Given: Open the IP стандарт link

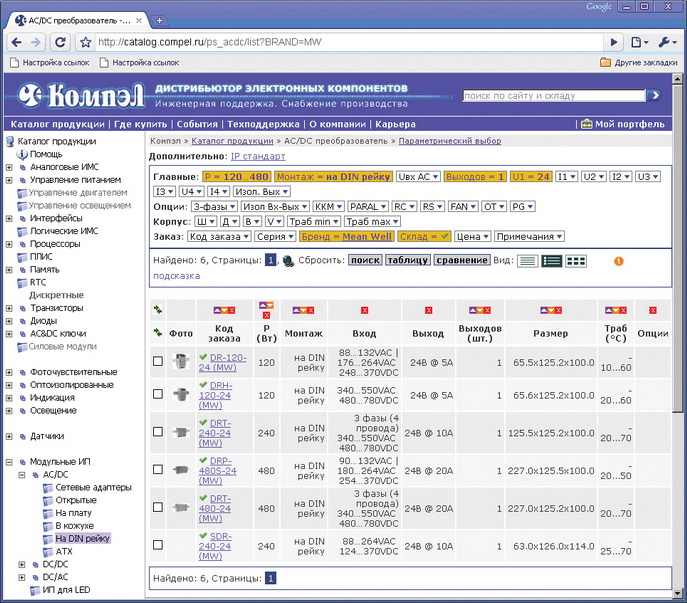Looking at the screenshot, I should click(258, 156).
